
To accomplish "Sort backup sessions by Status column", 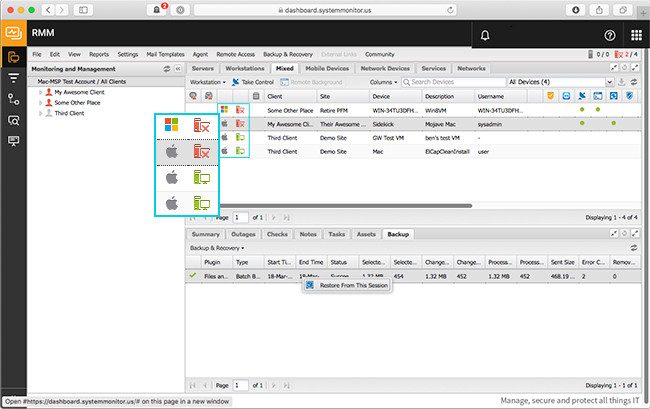I will pos(342,262).
